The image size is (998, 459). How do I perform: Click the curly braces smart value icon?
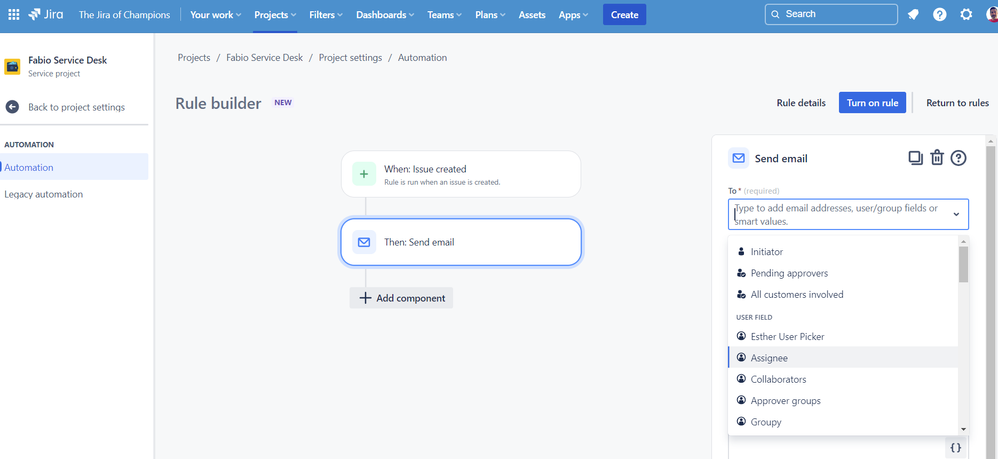(955, 448)
